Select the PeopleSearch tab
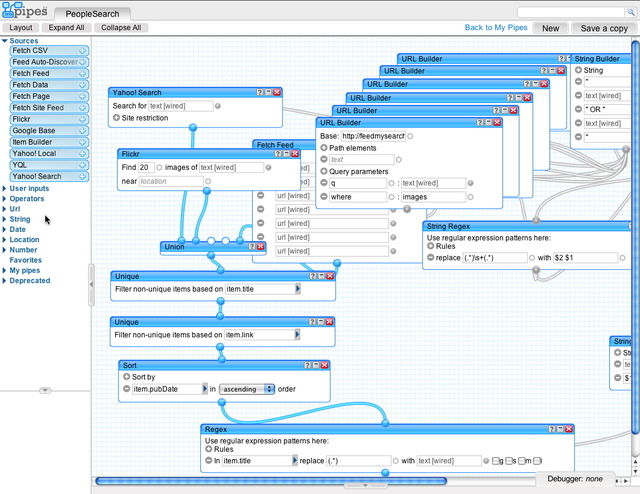 [x=92, y=14]
